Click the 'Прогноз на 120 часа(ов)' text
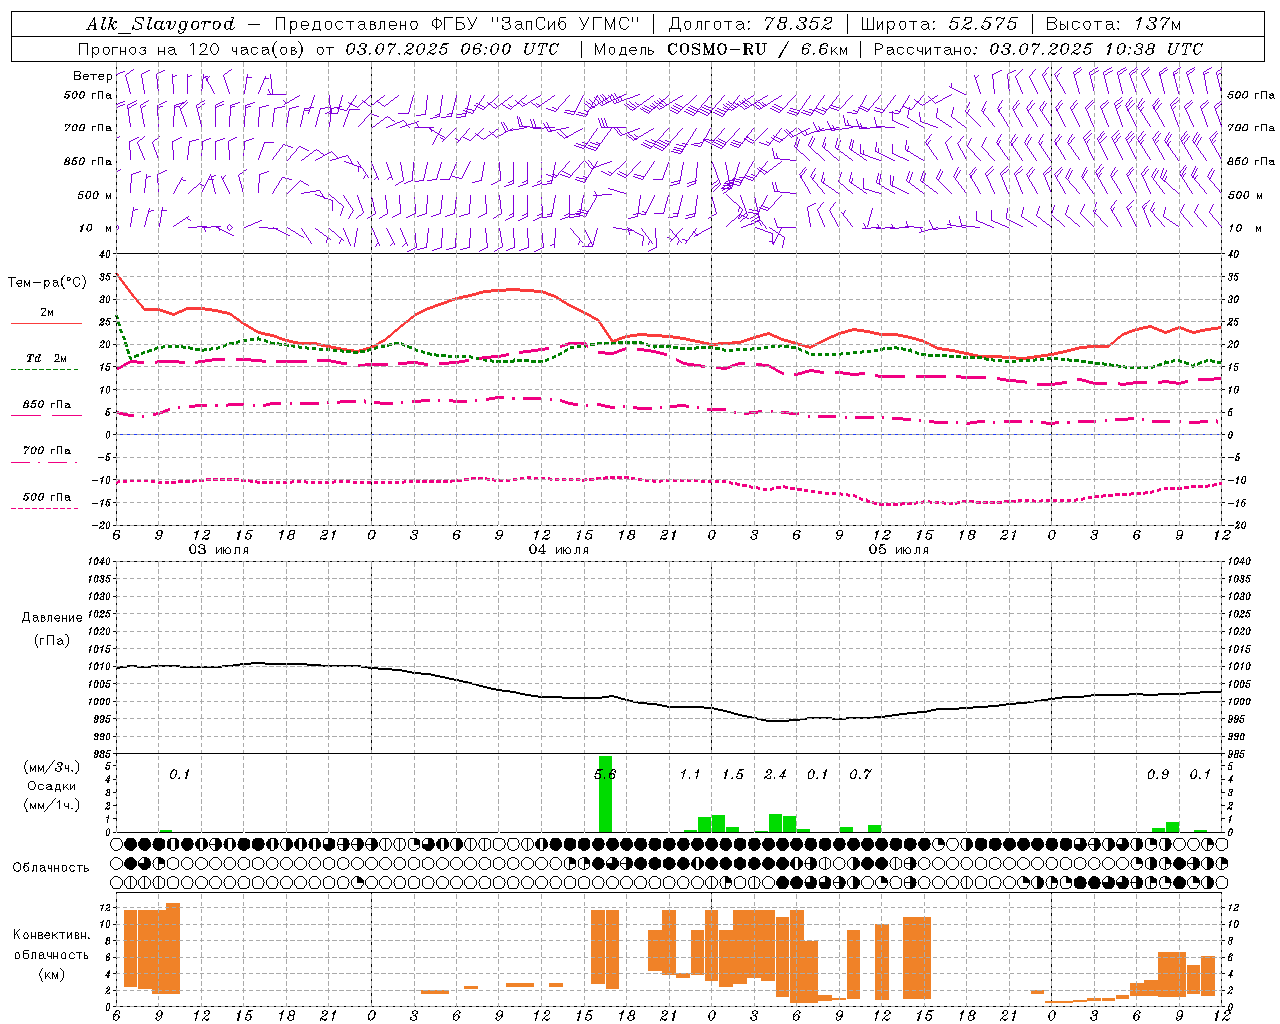 click(193, 49)
